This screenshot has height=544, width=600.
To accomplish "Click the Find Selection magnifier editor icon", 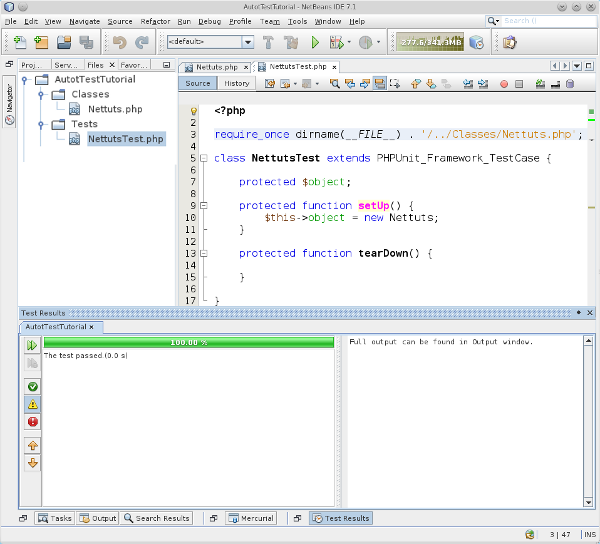I will pyautogui.click(x=334, y=84).
